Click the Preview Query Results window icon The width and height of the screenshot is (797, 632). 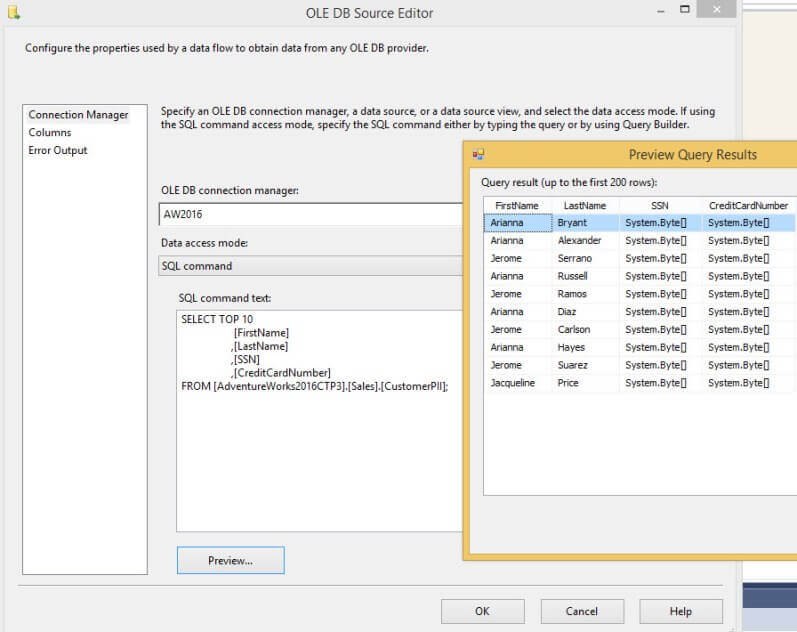(478, 155)
